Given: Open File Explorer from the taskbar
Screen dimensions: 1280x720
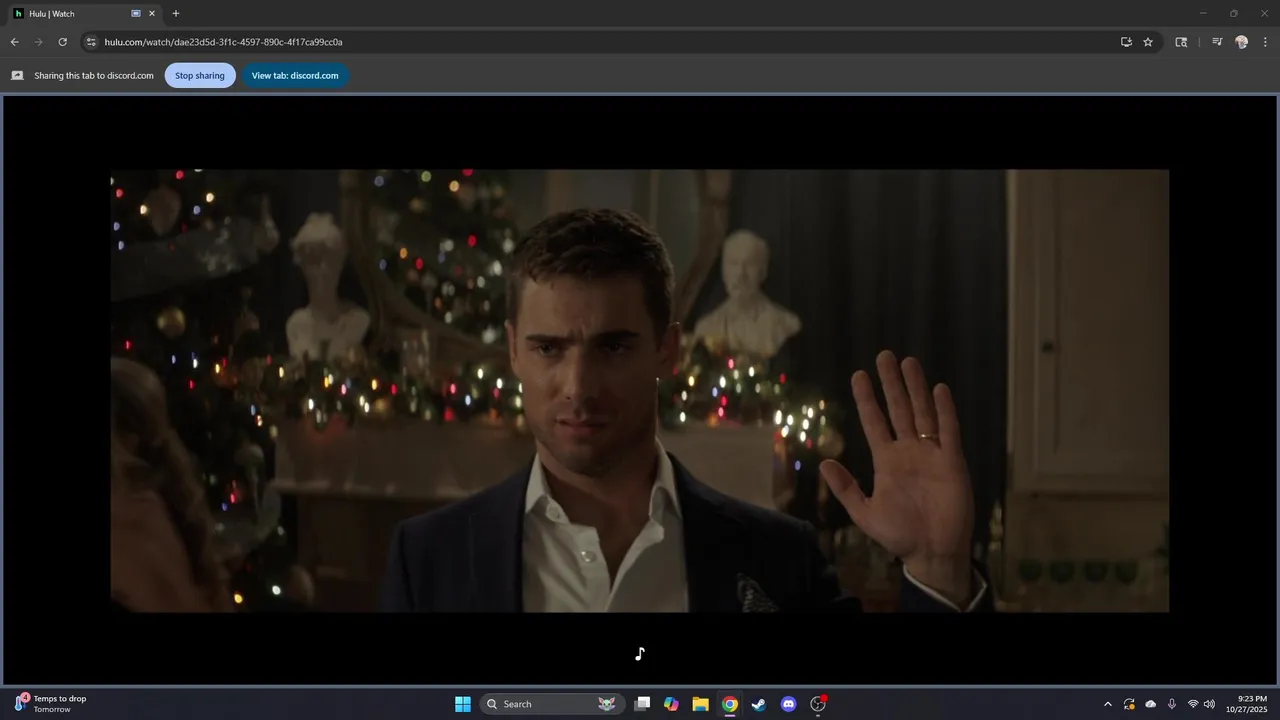Looking at the screenshot, I should coord(700,704).
